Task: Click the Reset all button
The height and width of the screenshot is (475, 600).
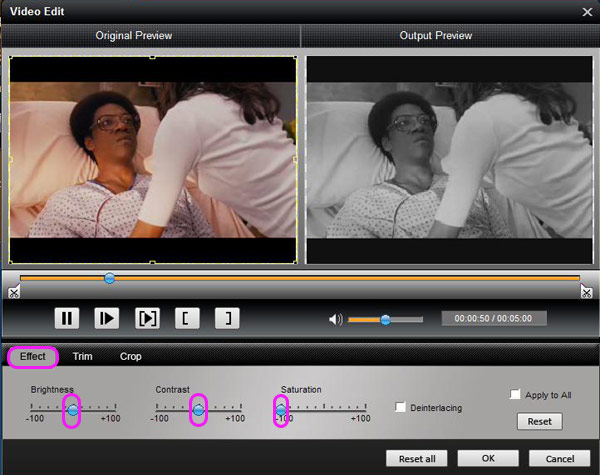Action: click(x=417, y=458)
